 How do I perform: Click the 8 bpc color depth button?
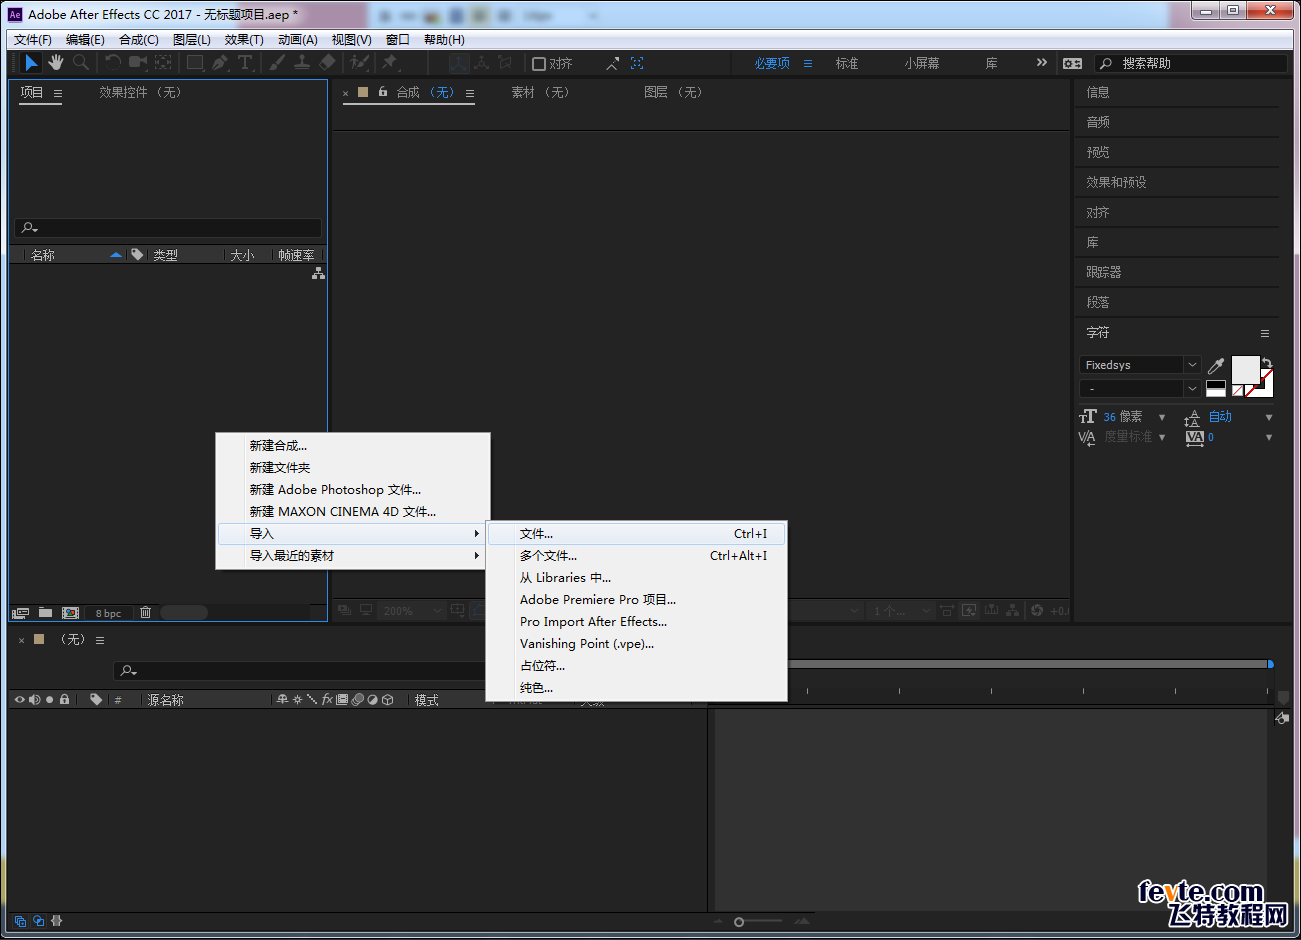(108, 613)
